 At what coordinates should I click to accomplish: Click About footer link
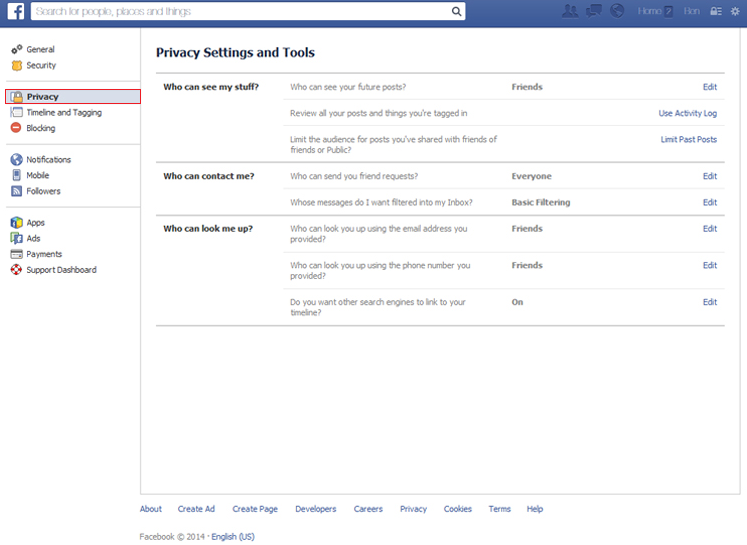151,509
